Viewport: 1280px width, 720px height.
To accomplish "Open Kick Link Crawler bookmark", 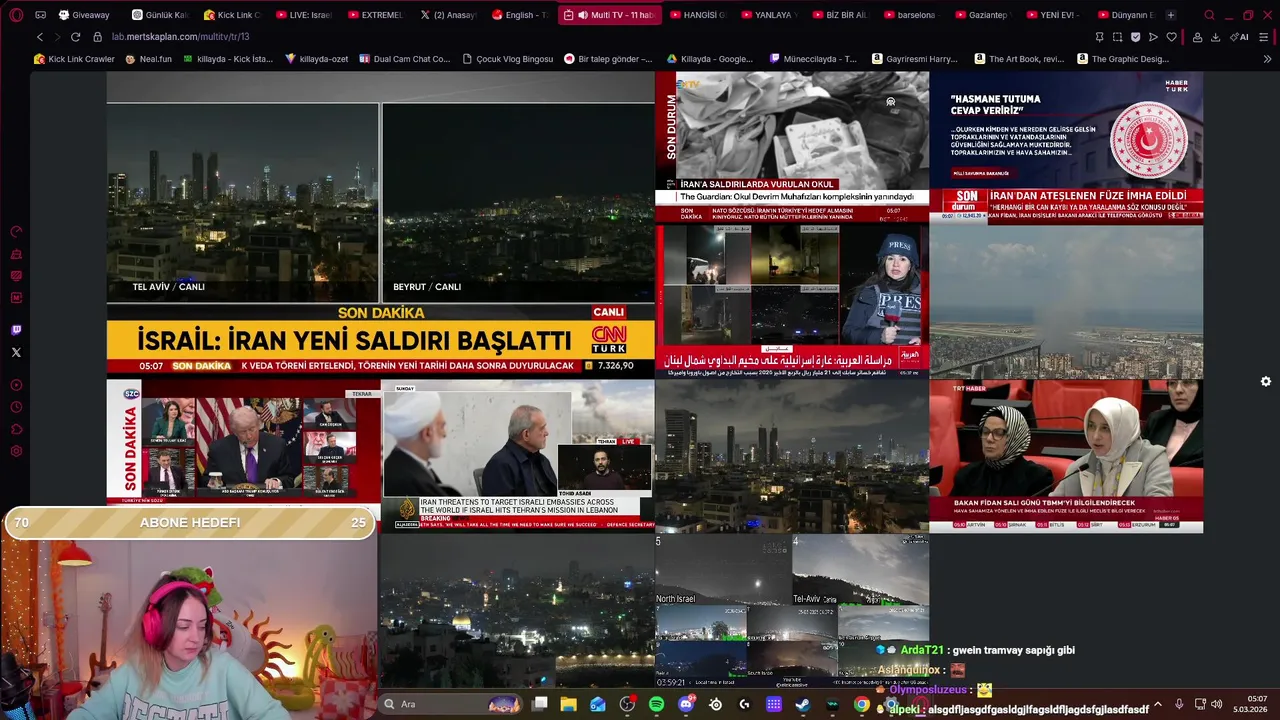I will point(74,59).
